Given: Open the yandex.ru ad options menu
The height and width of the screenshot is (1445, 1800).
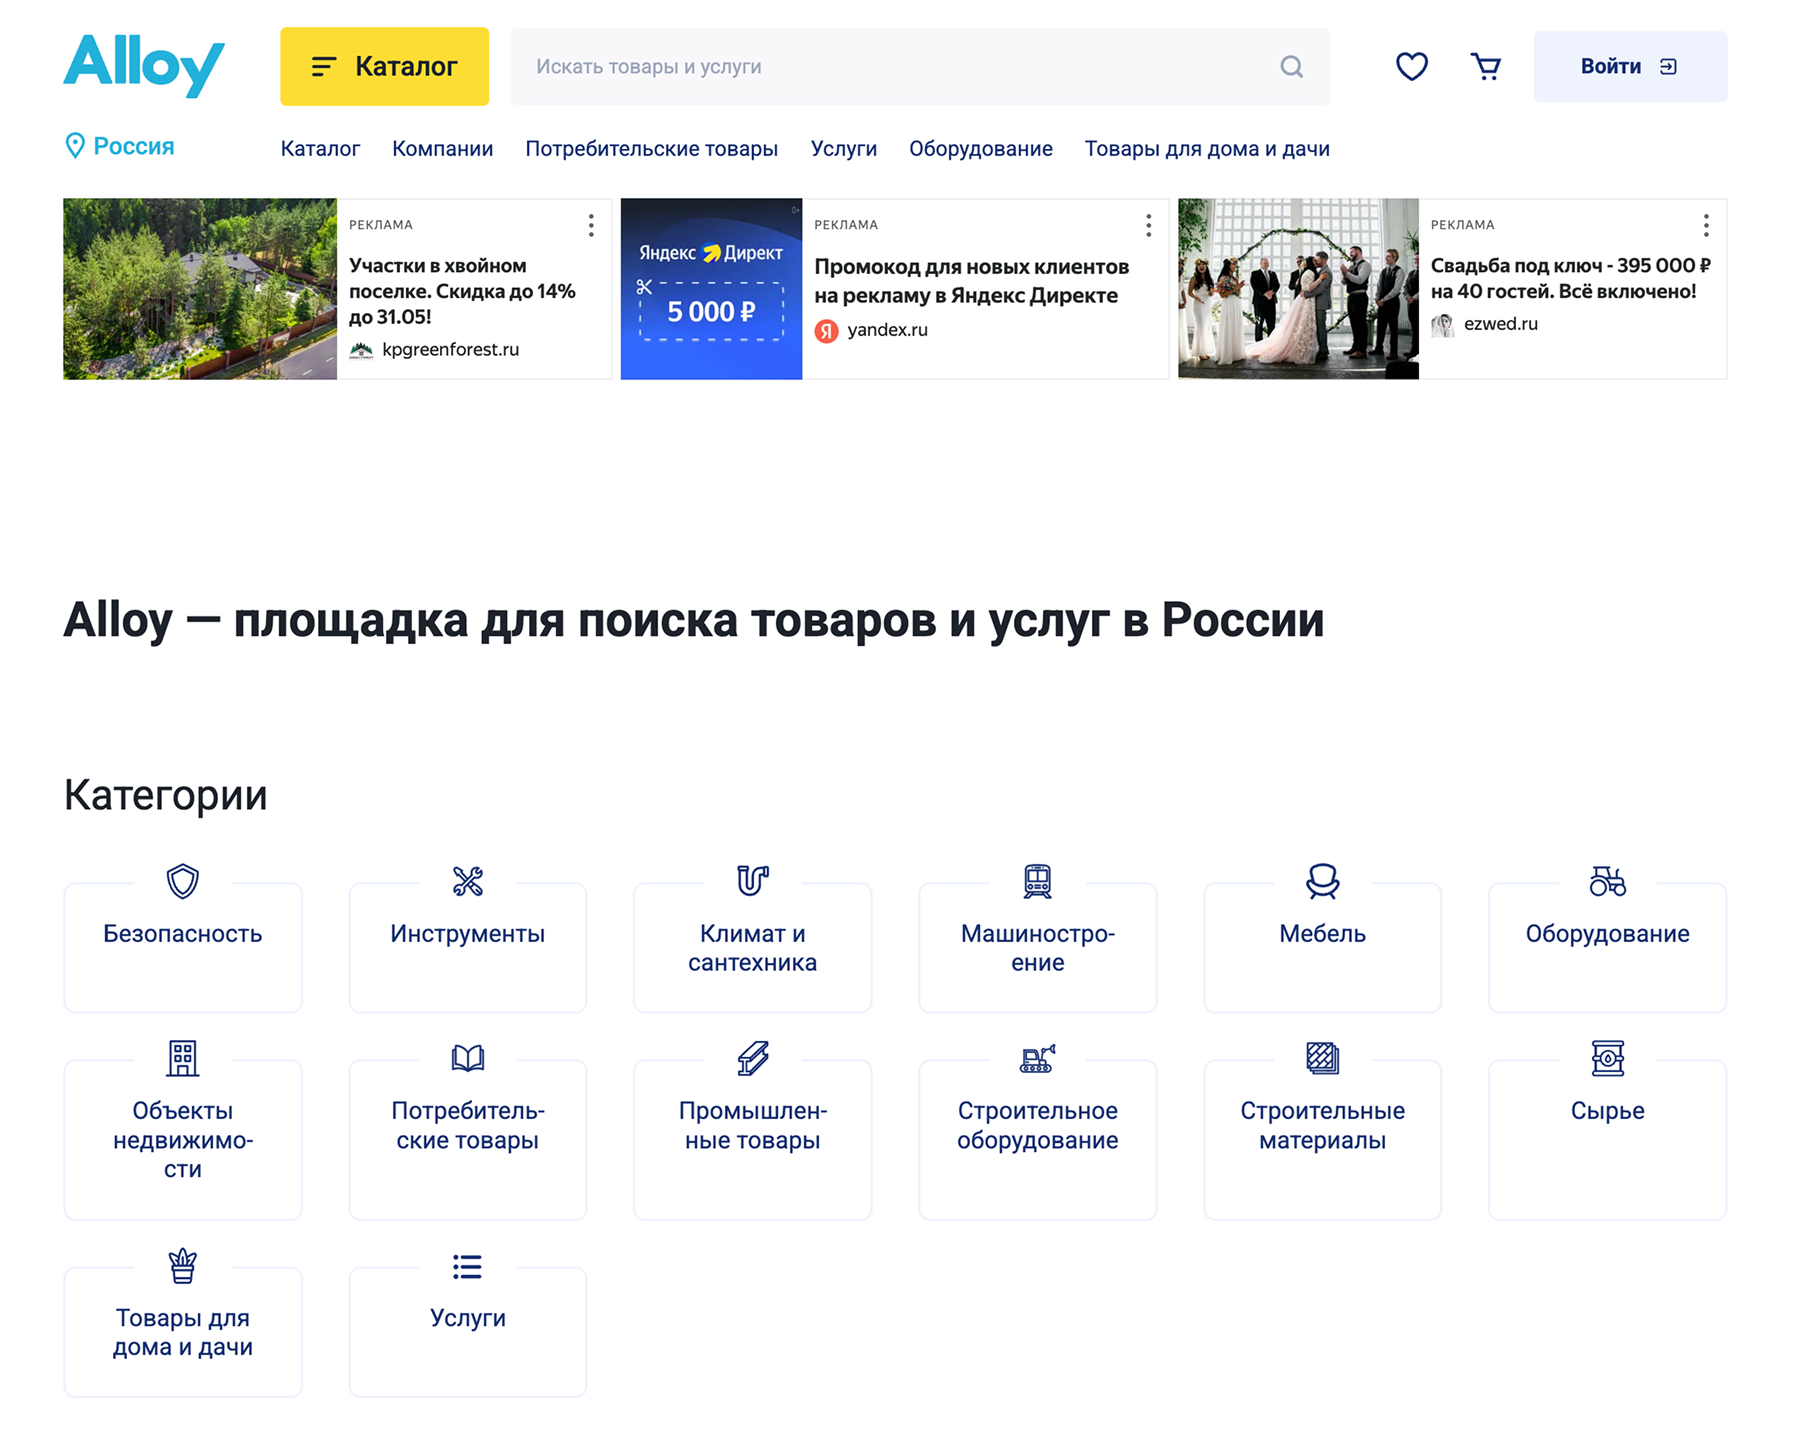Looking at the screenshot, I should tap(1148, 226).
